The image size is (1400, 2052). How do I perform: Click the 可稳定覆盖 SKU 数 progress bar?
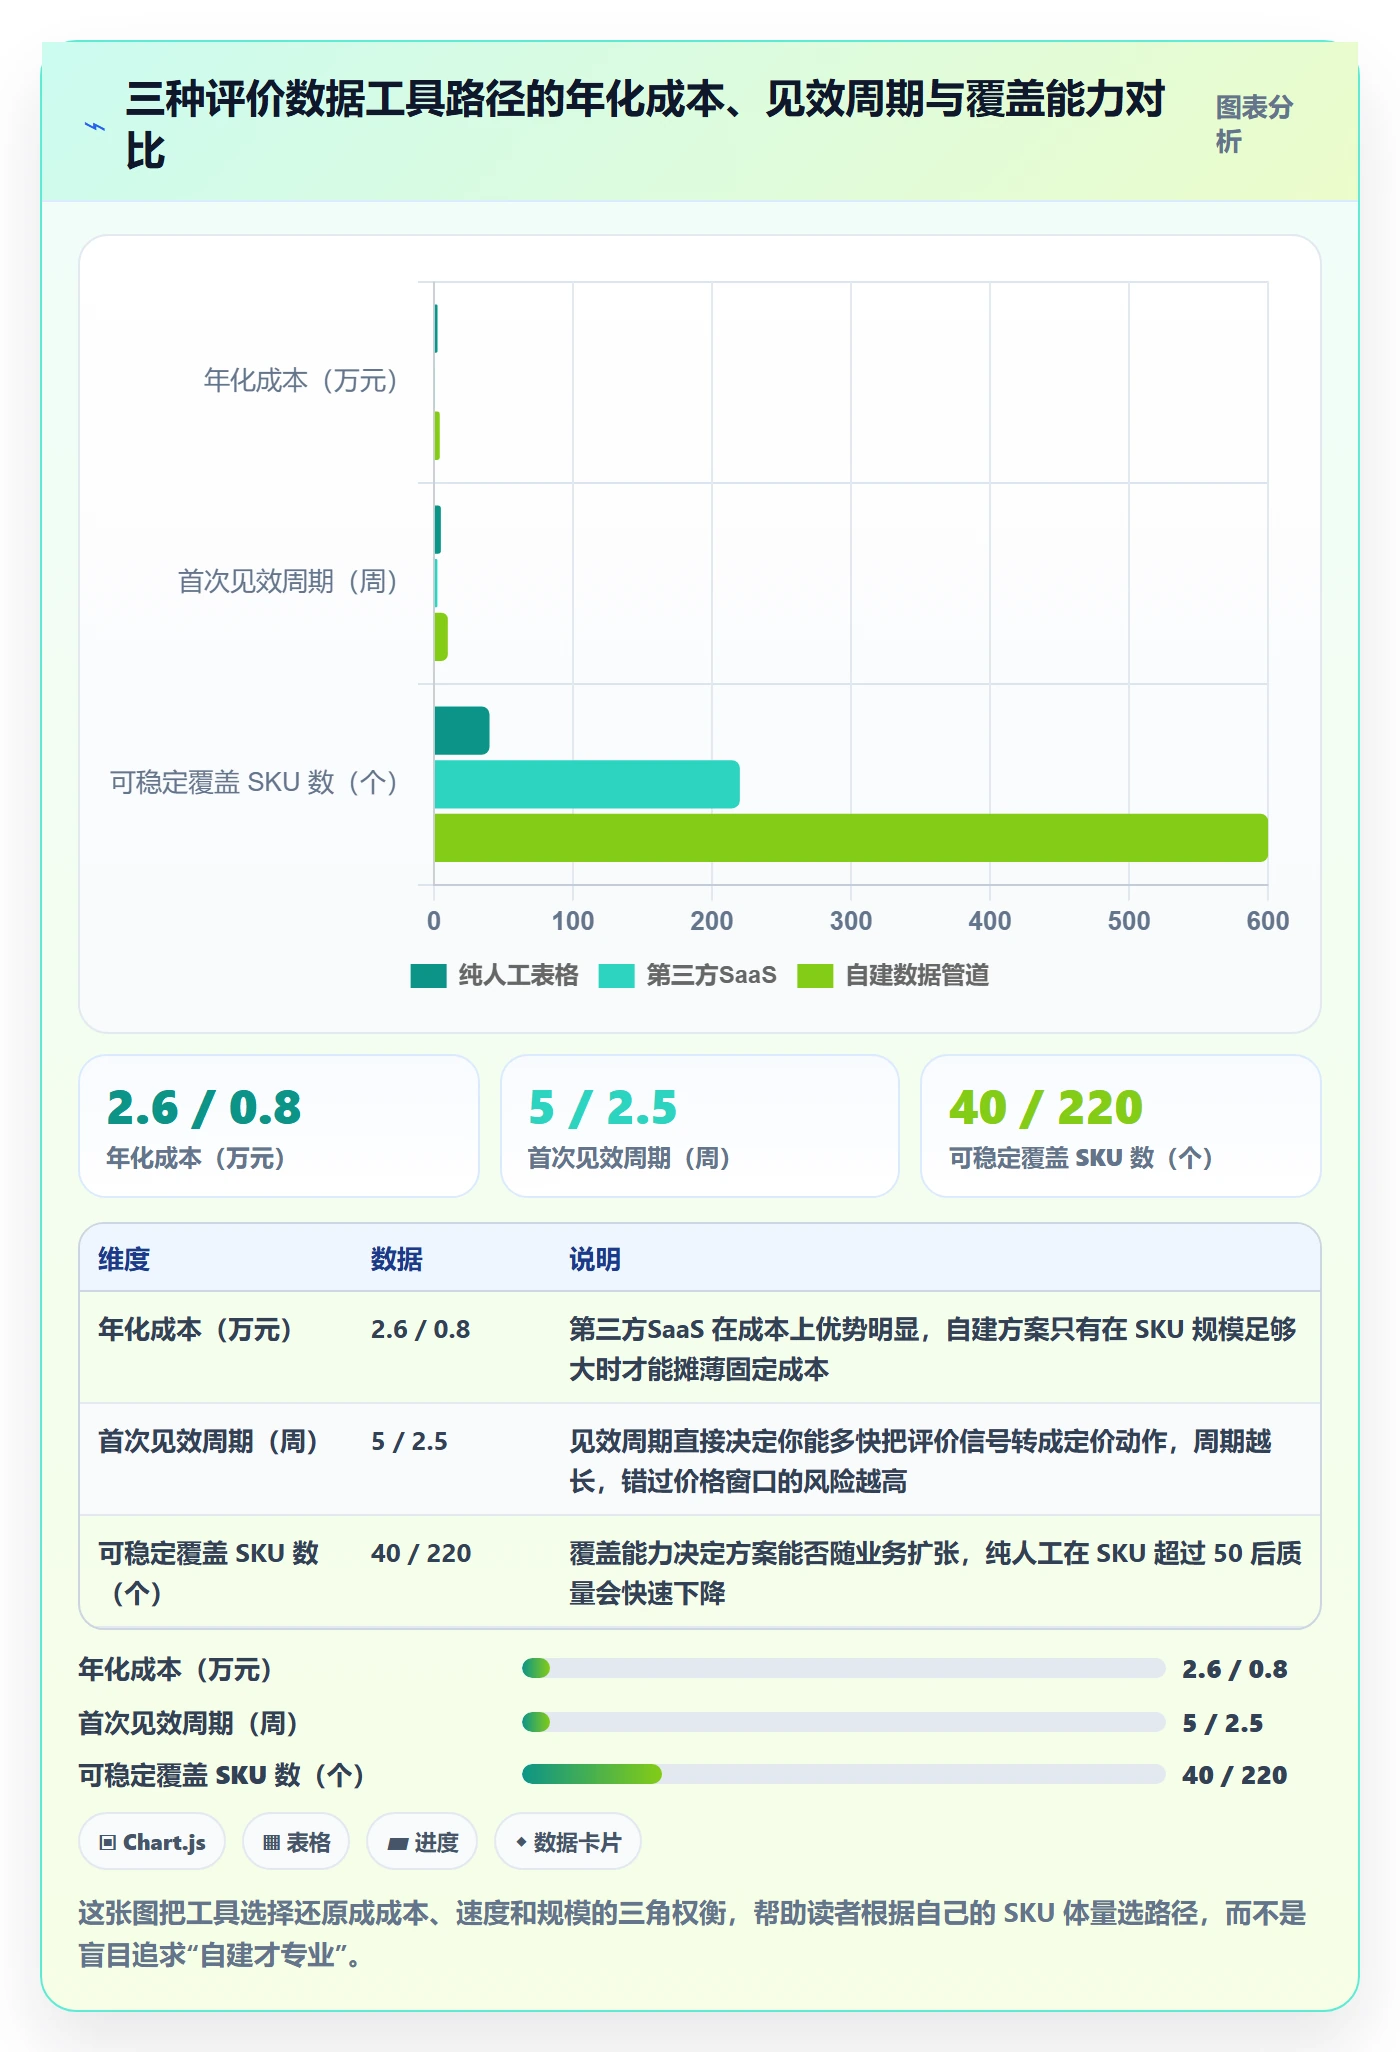(x=844, y=1774)
